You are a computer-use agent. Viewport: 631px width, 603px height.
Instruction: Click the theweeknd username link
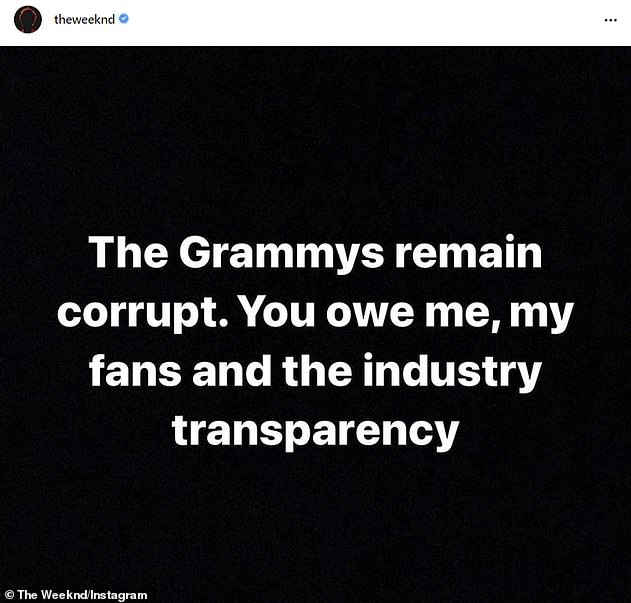point(85,19)
